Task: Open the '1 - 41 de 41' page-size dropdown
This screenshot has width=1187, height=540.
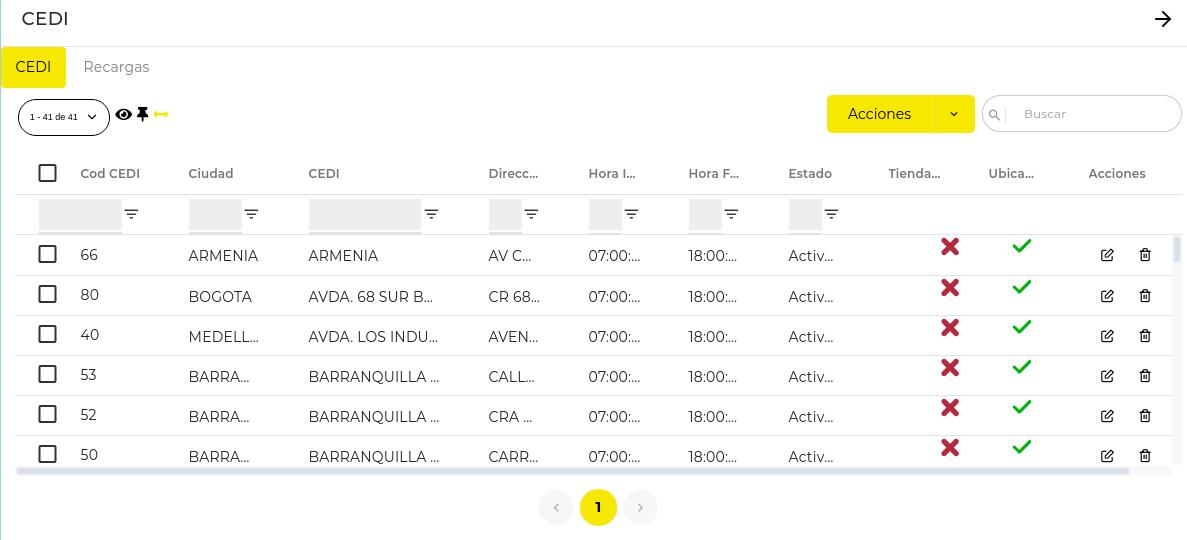Action: click(x=64, y=117)
